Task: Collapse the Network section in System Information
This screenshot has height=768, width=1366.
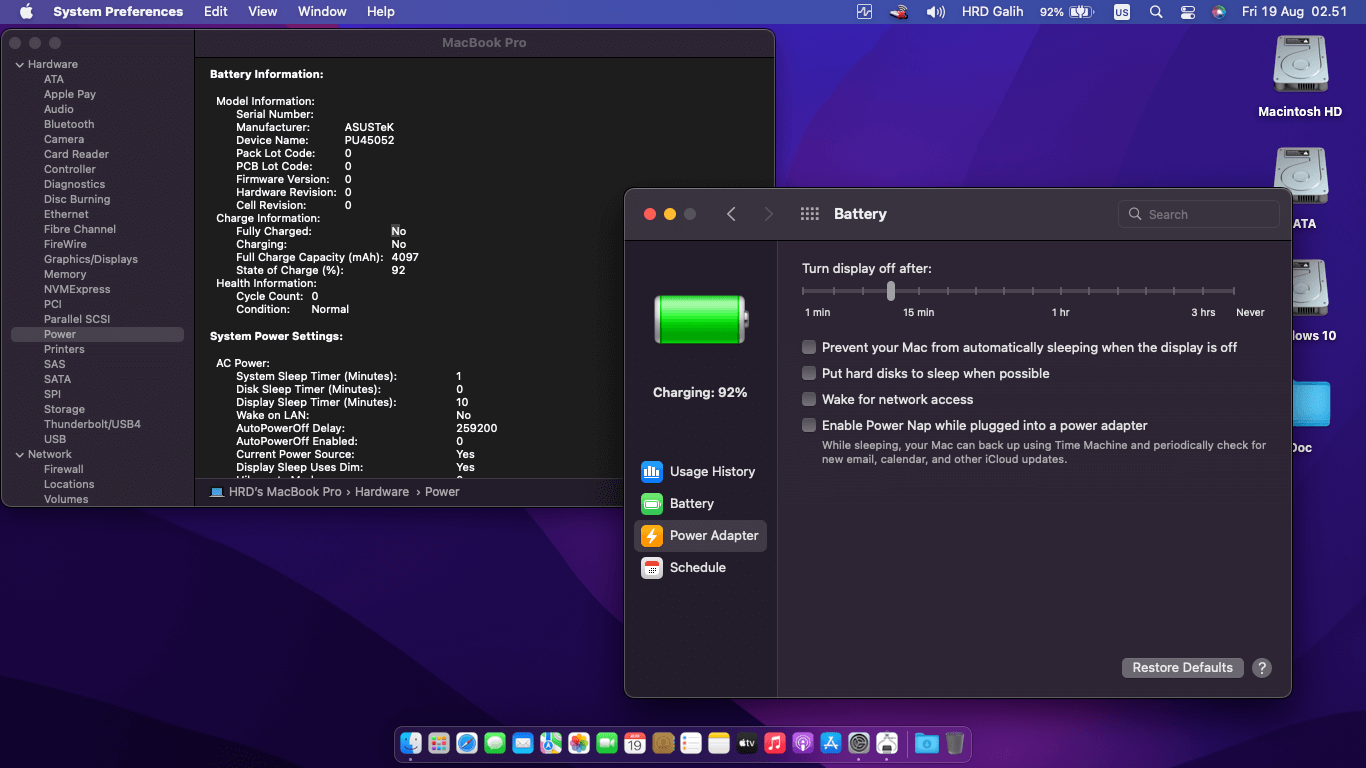Action: click(x=18, y=454)
